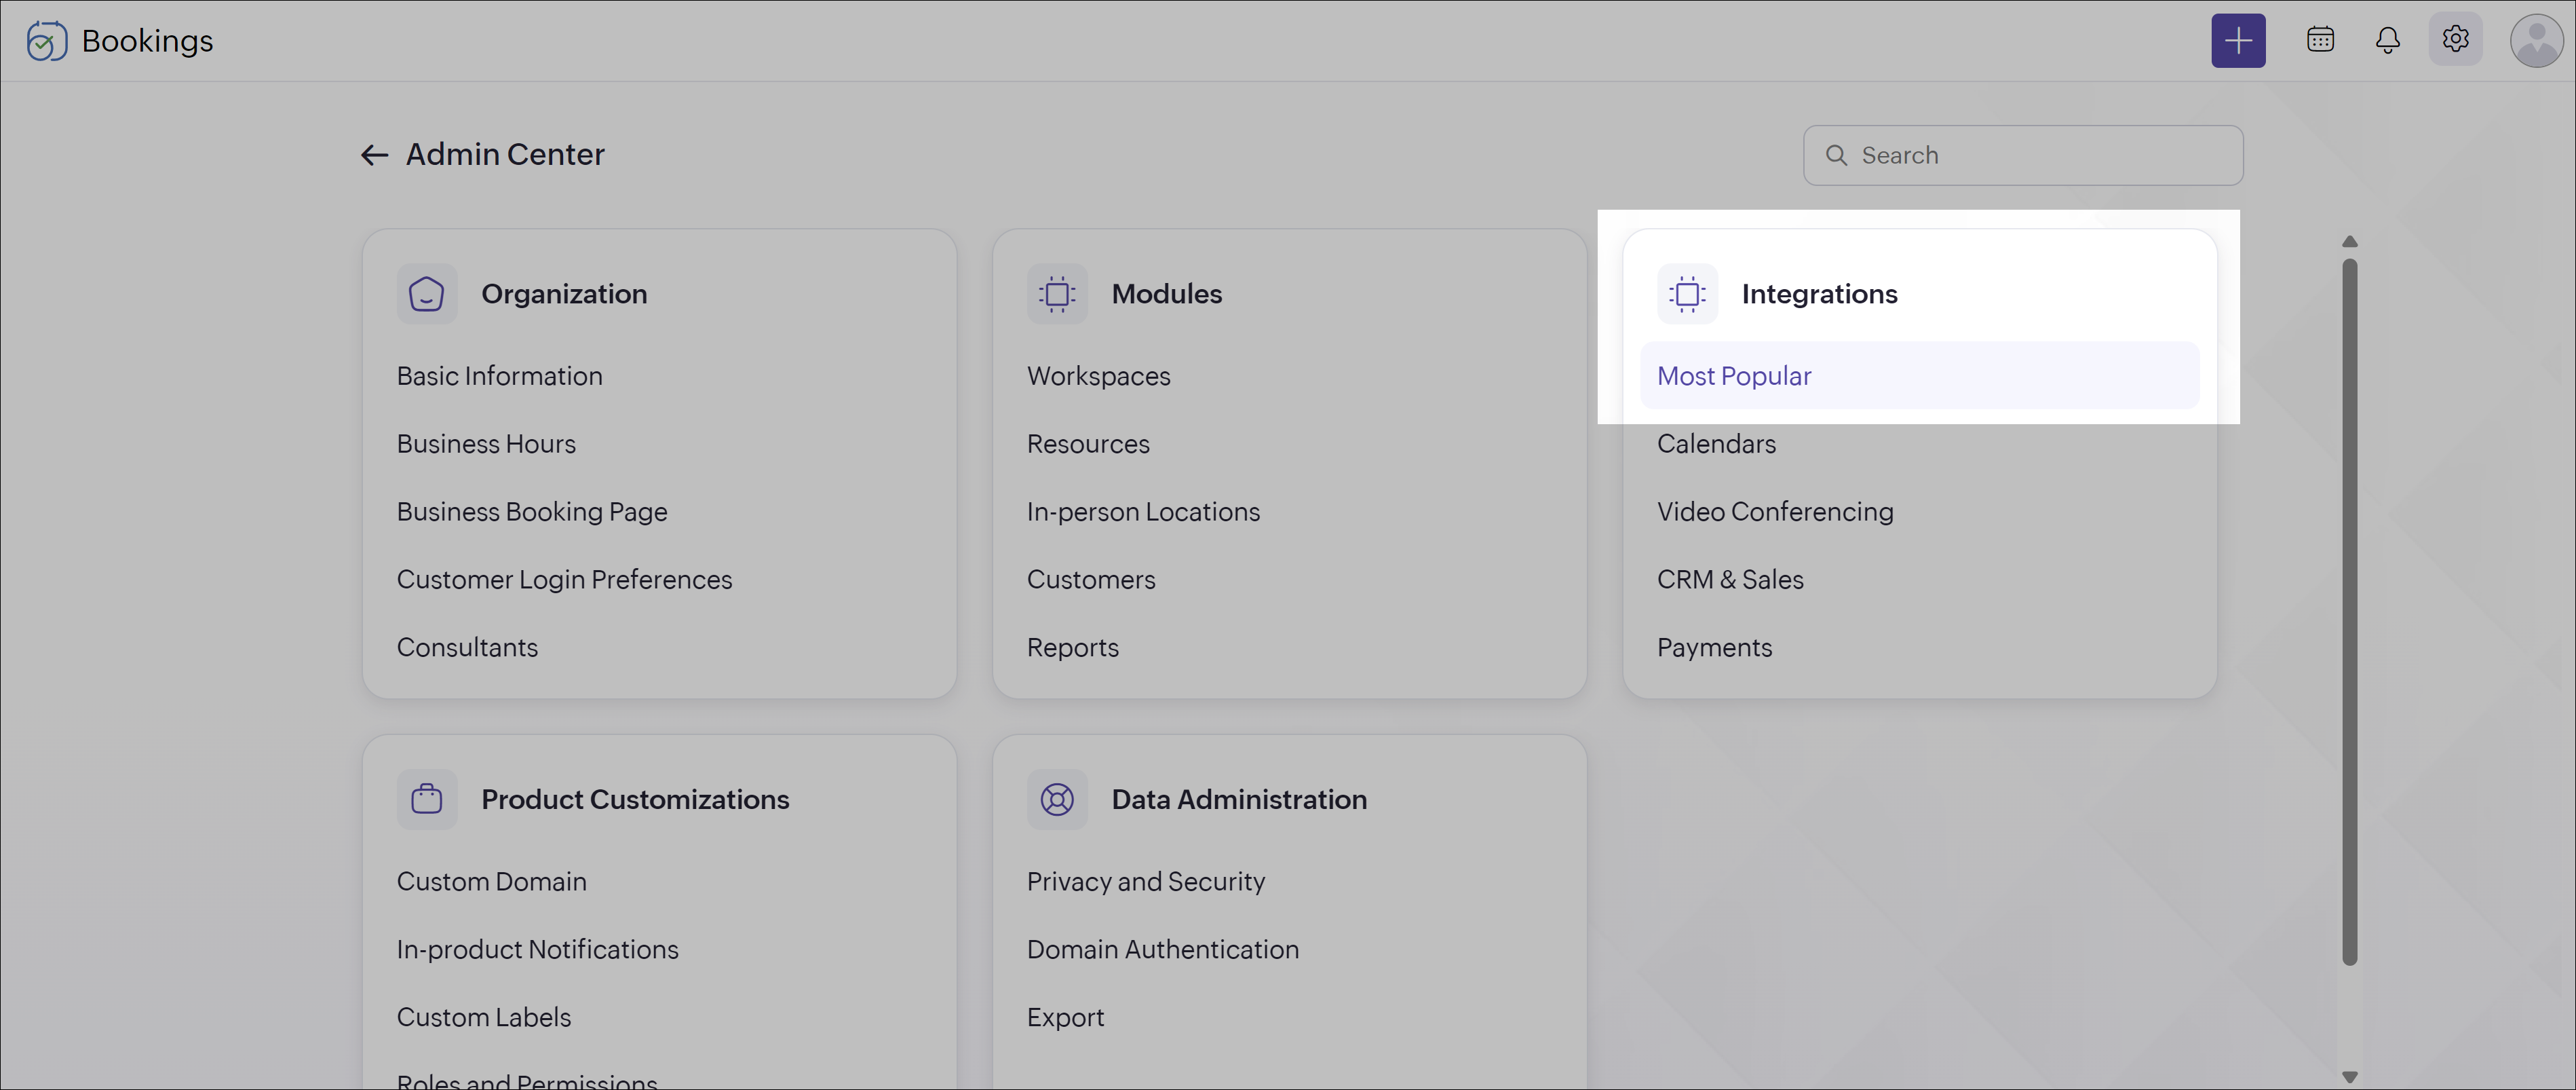Open the settings gear icon

[2456, 40]
